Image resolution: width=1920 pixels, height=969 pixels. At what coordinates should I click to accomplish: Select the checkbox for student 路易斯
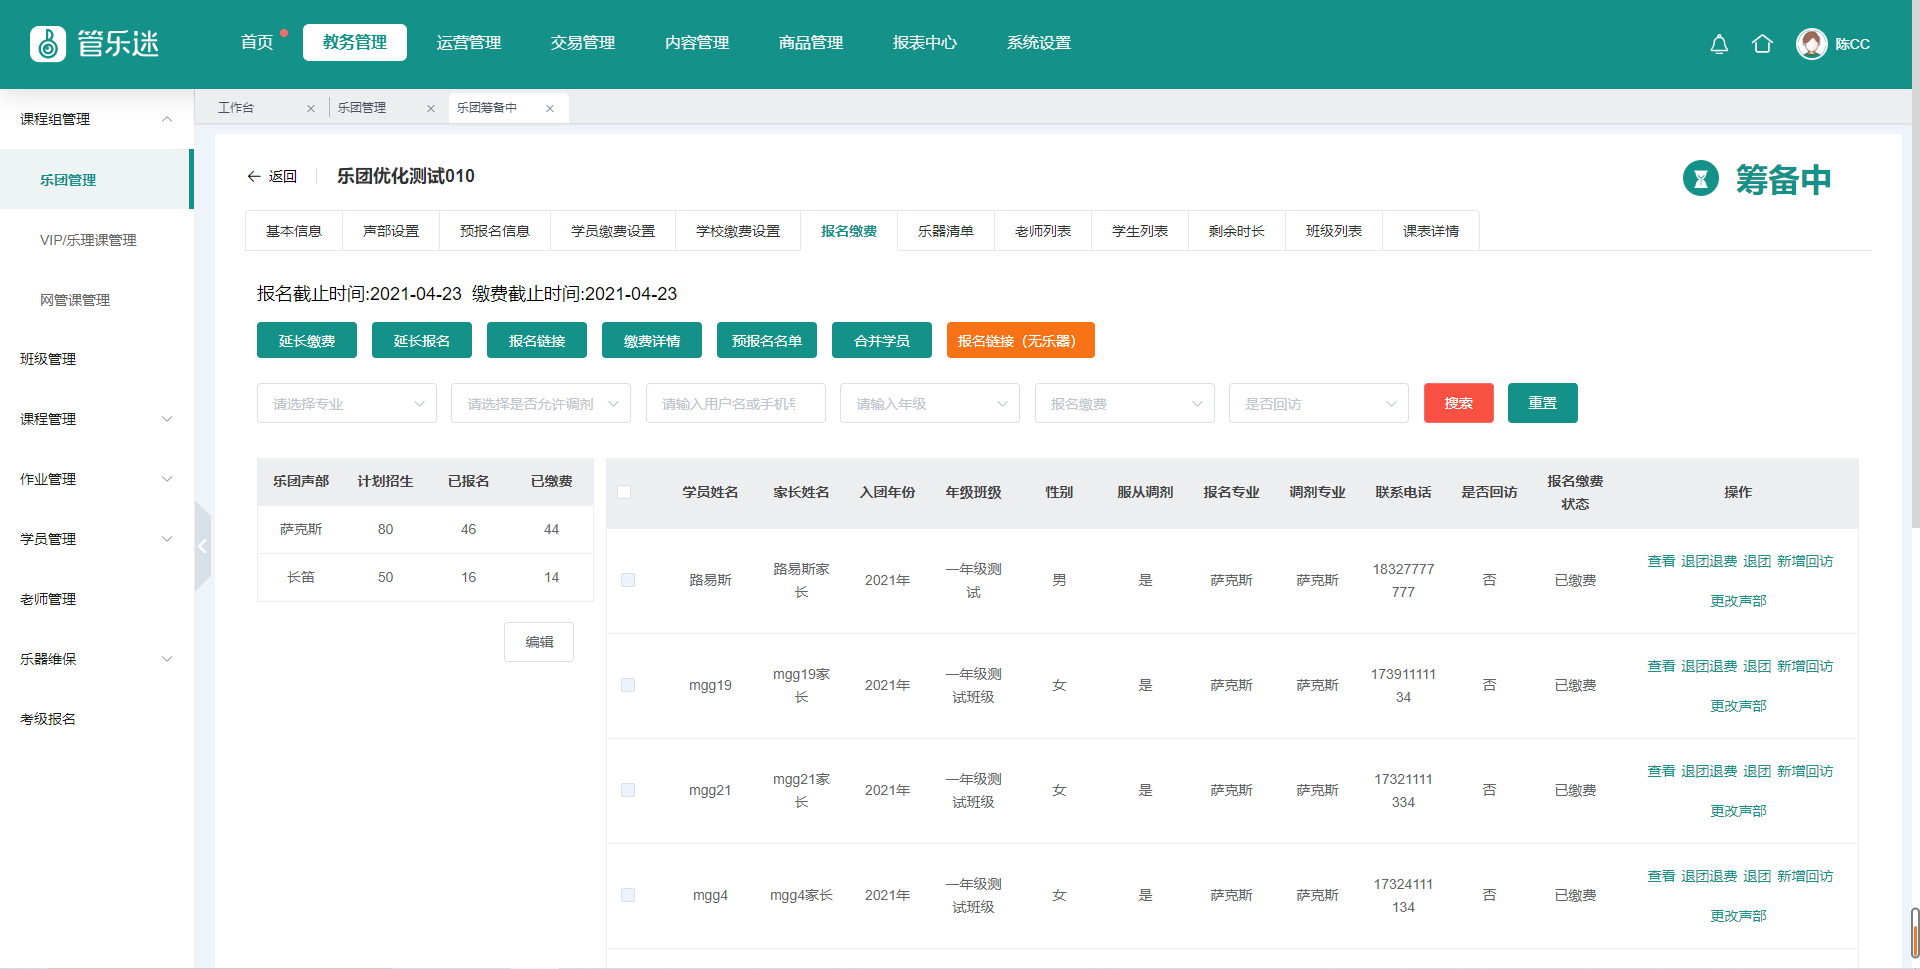click(628, 580)
